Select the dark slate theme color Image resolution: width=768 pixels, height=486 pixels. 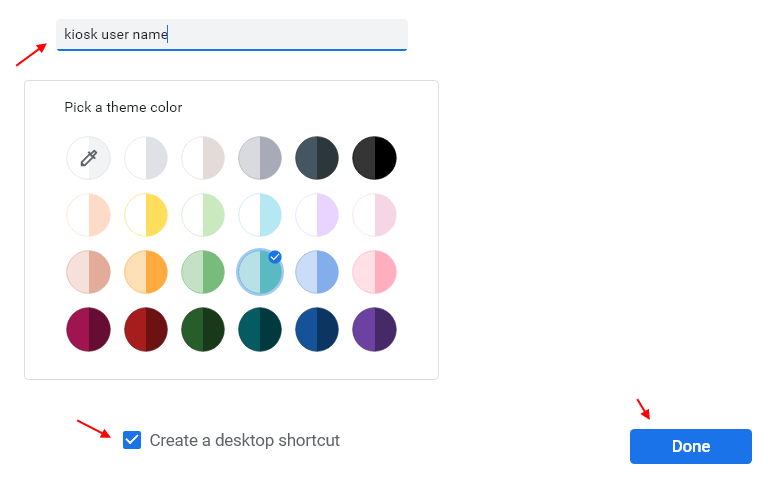[317, 158]
